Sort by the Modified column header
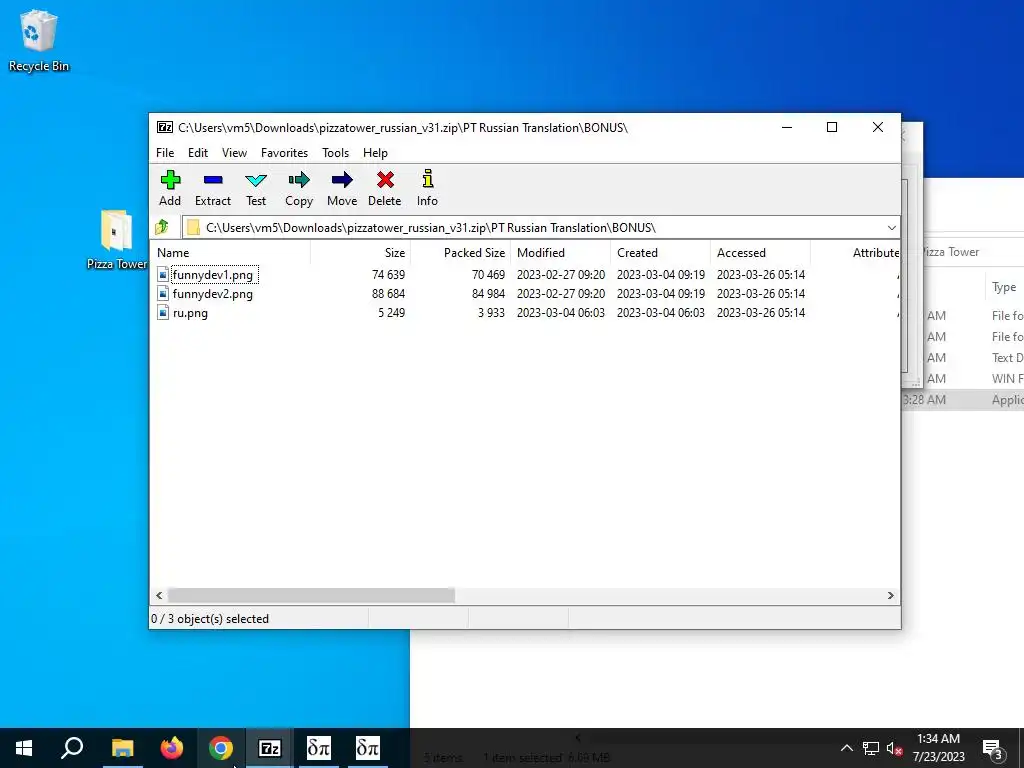 pyautogui.click(x=560, y=253)
